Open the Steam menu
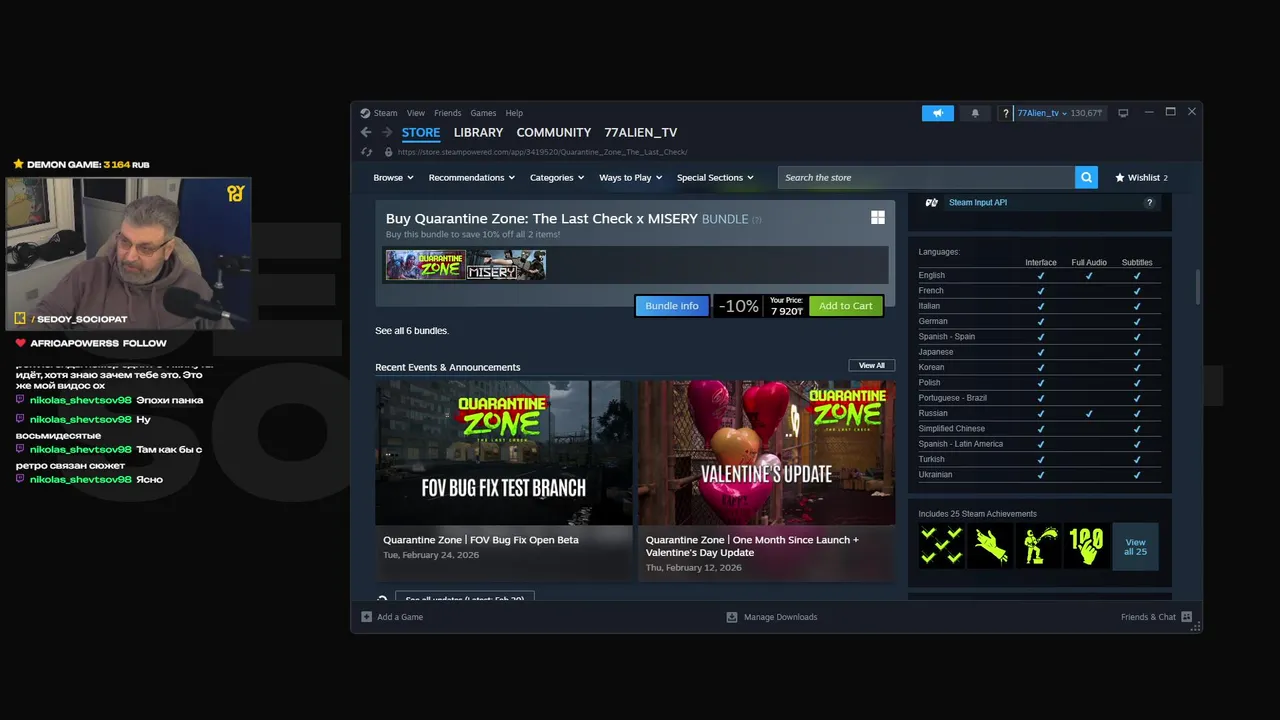Screen dimensions: 1280x720 click(386, 113)
